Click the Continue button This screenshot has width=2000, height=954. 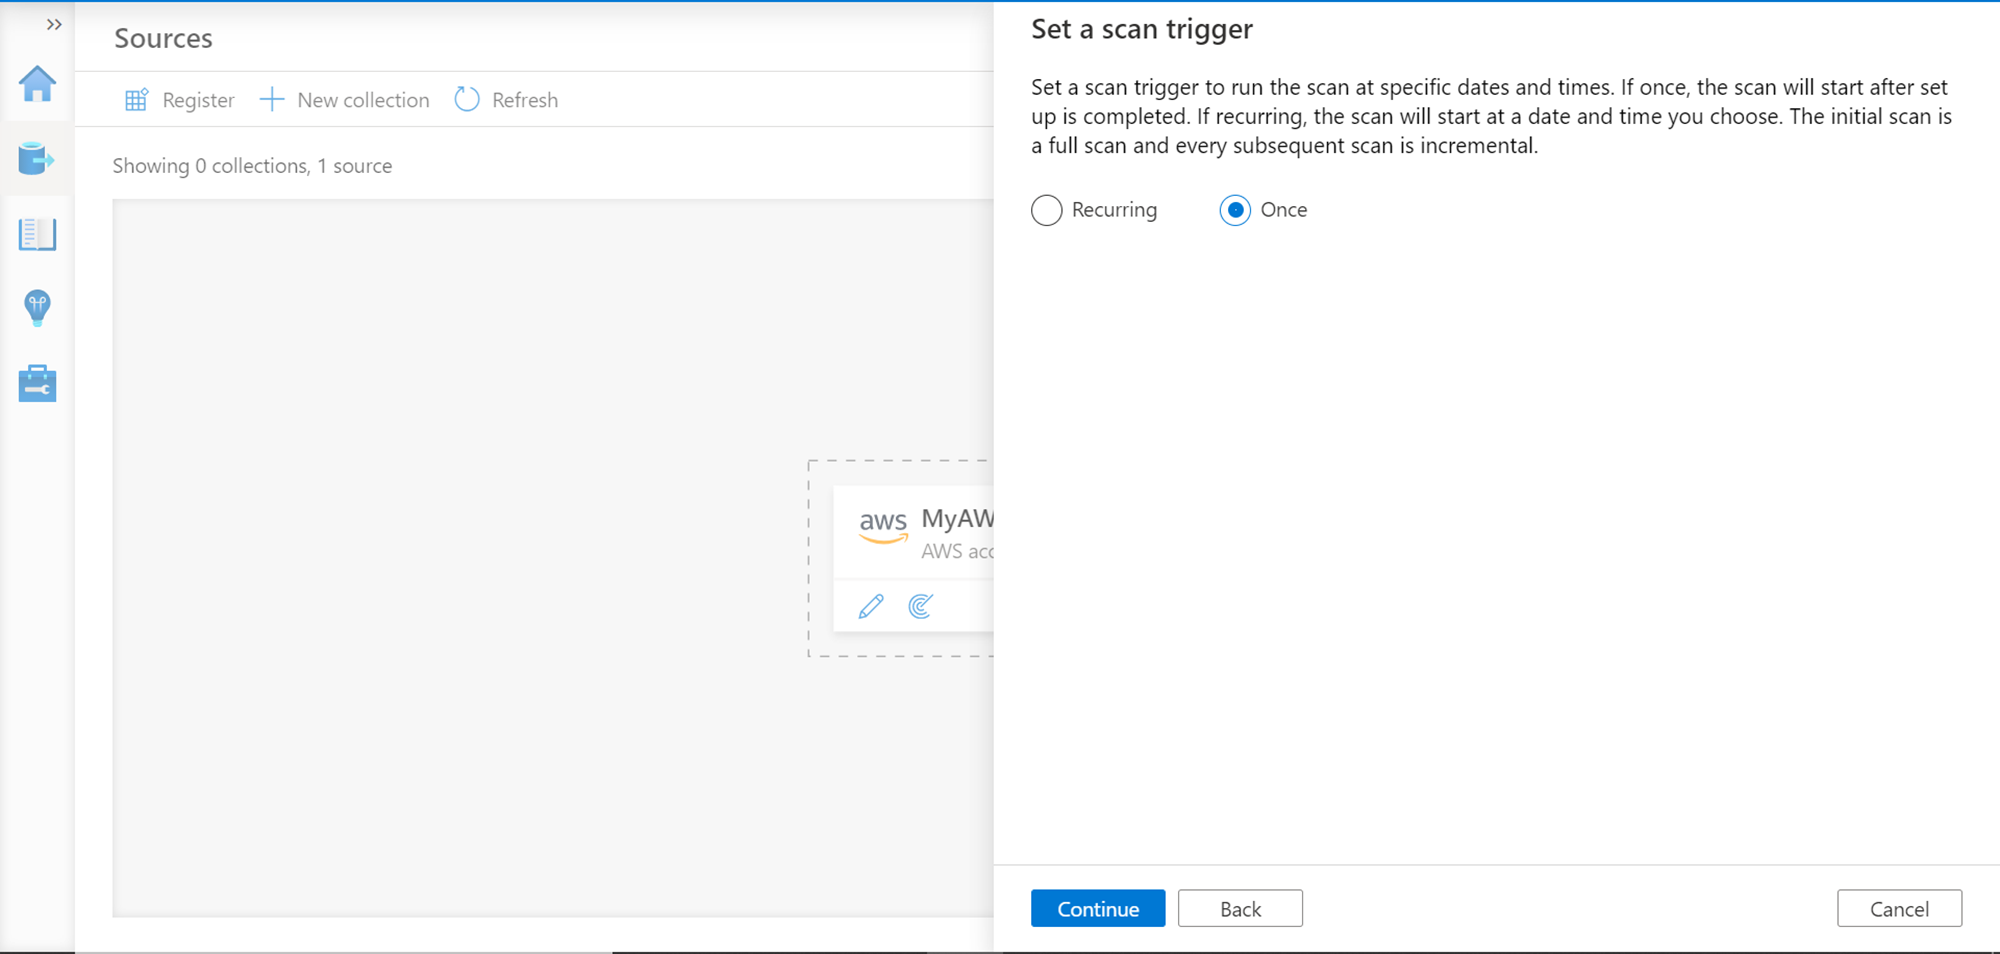coord(1098,908)
